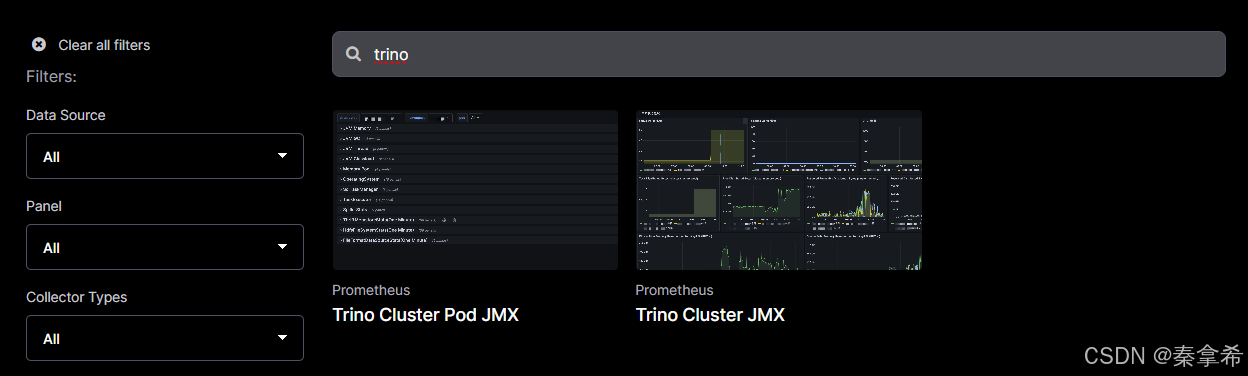
Task: Click the Trino Cluster JMX title
Action: click(710, 315)
